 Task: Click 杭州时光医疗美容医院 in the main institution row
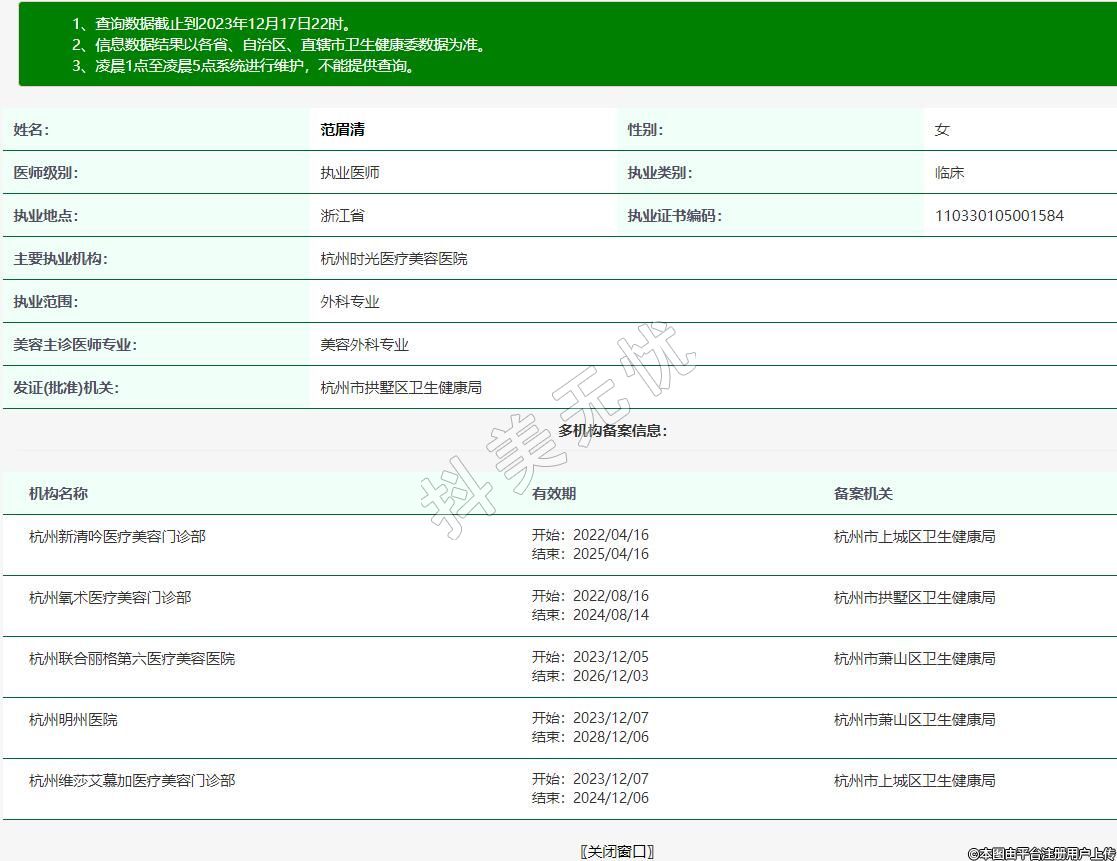[394, 259]
